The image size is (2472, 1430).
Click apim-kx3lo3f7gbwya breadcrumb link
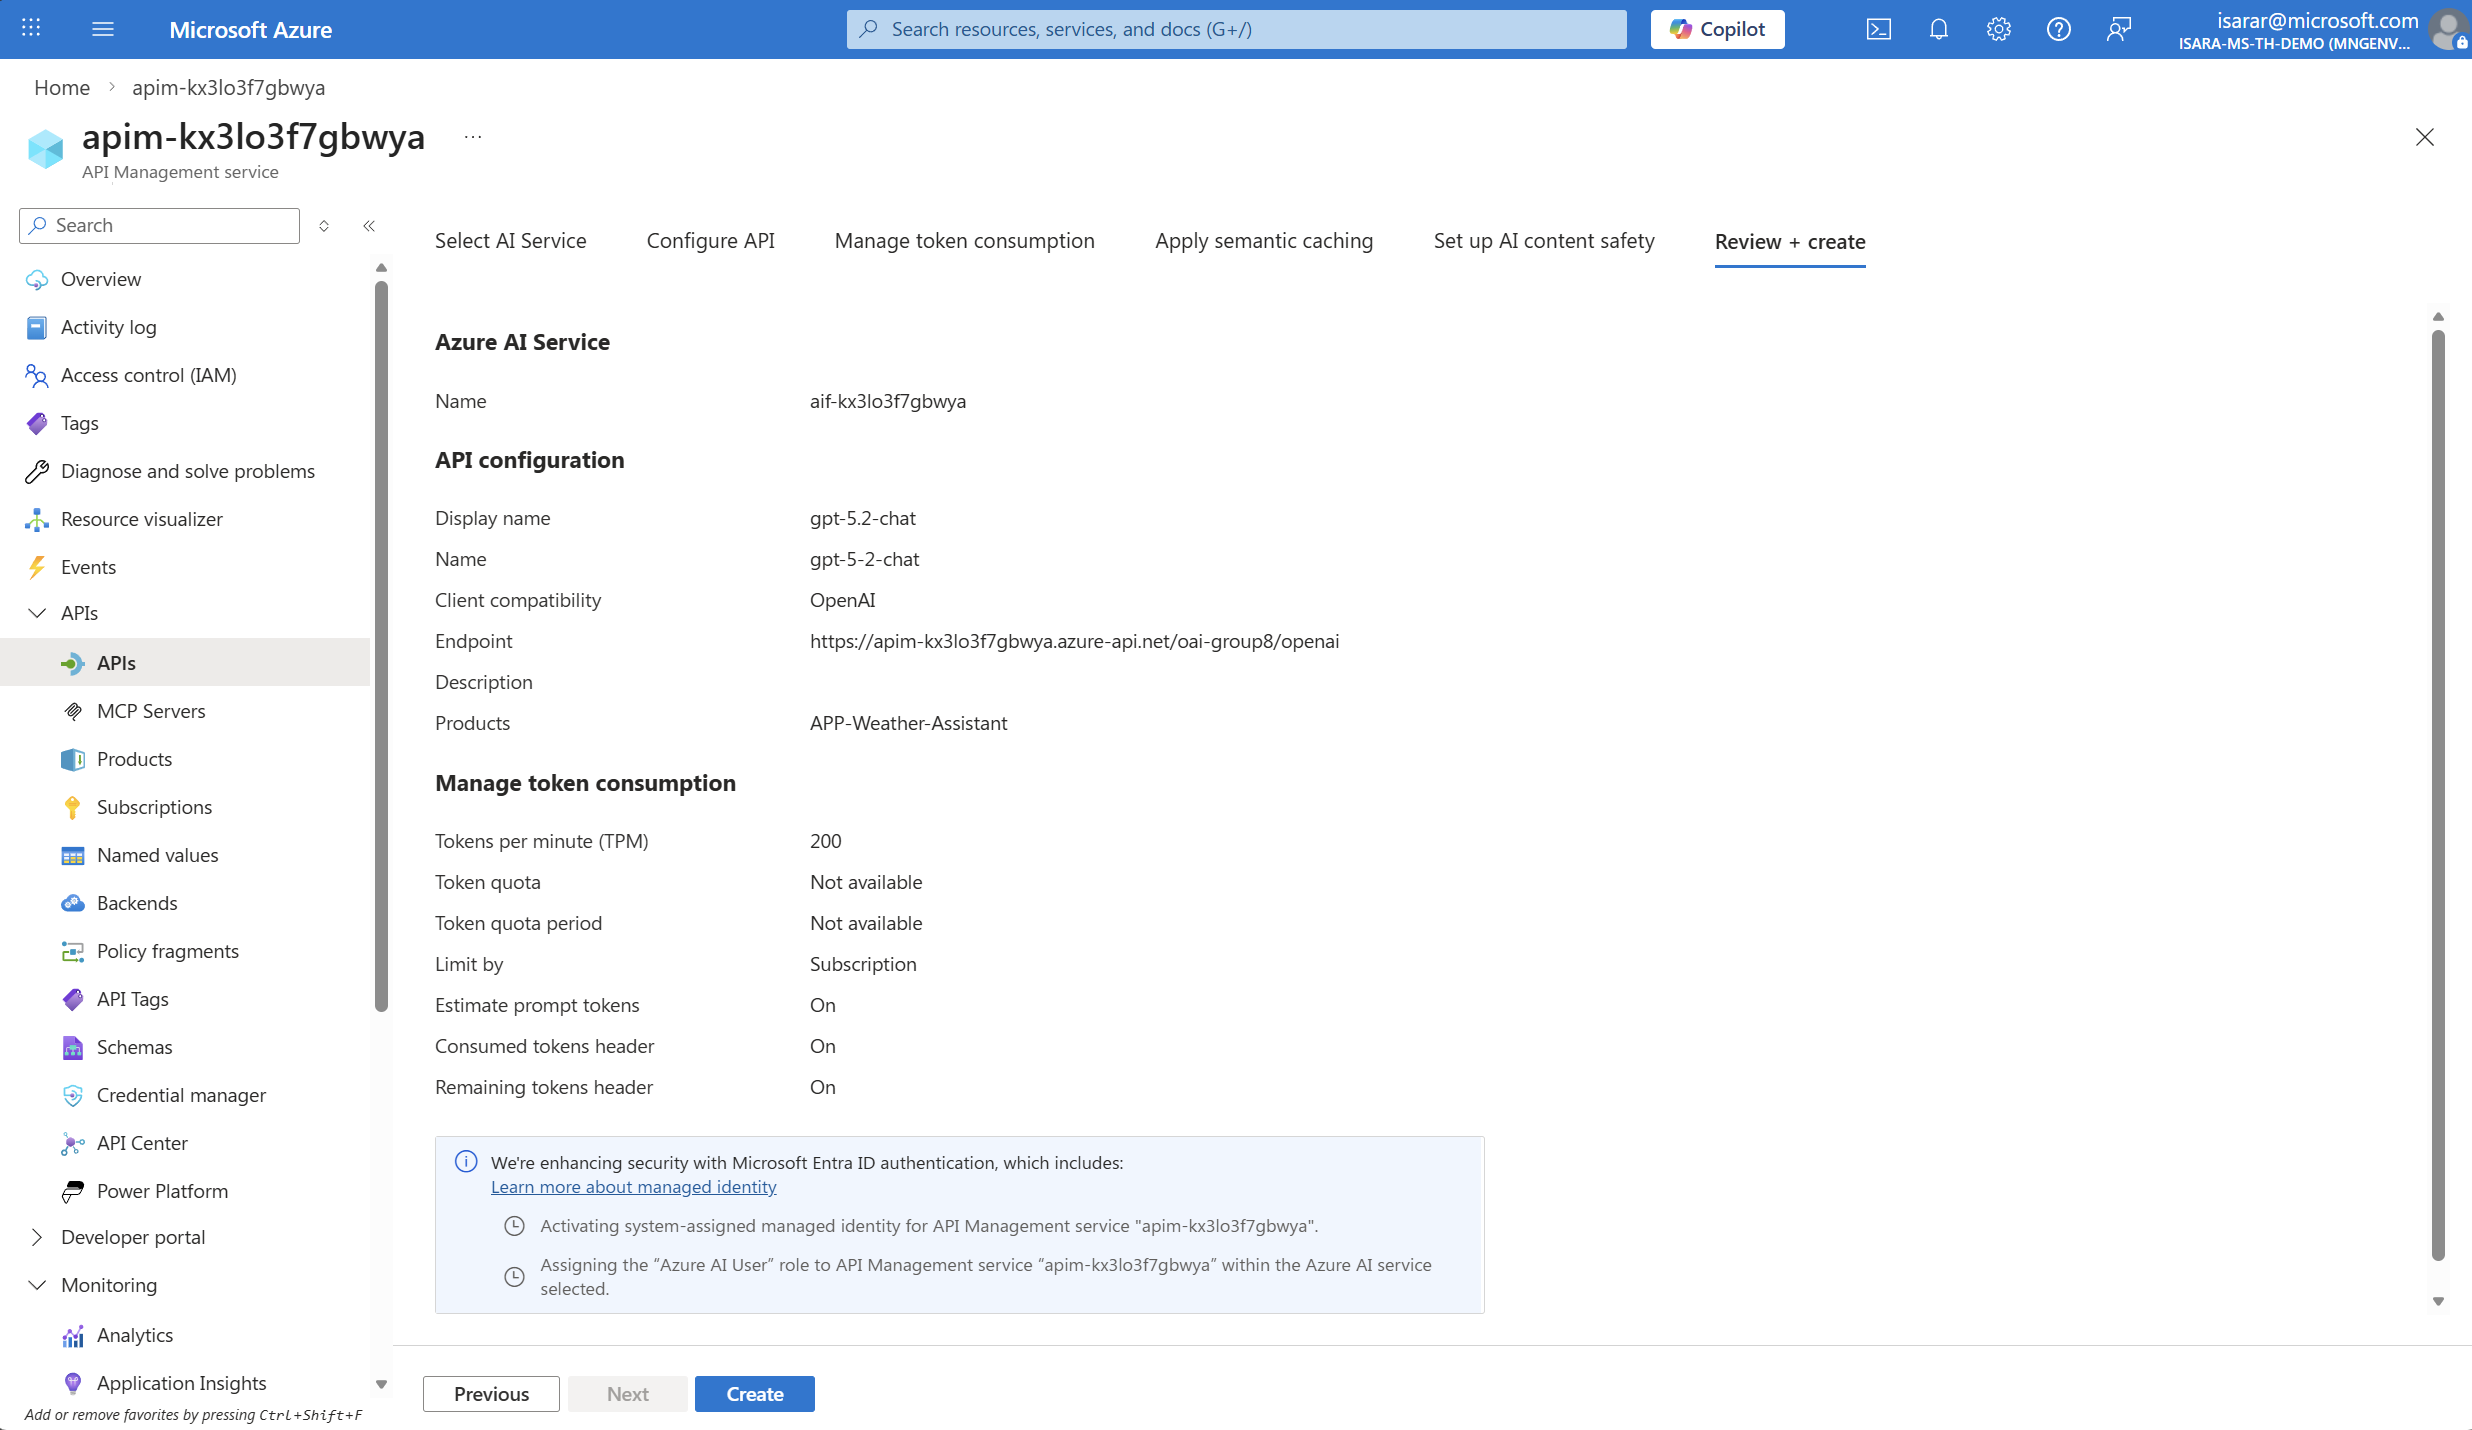[228, 87]
